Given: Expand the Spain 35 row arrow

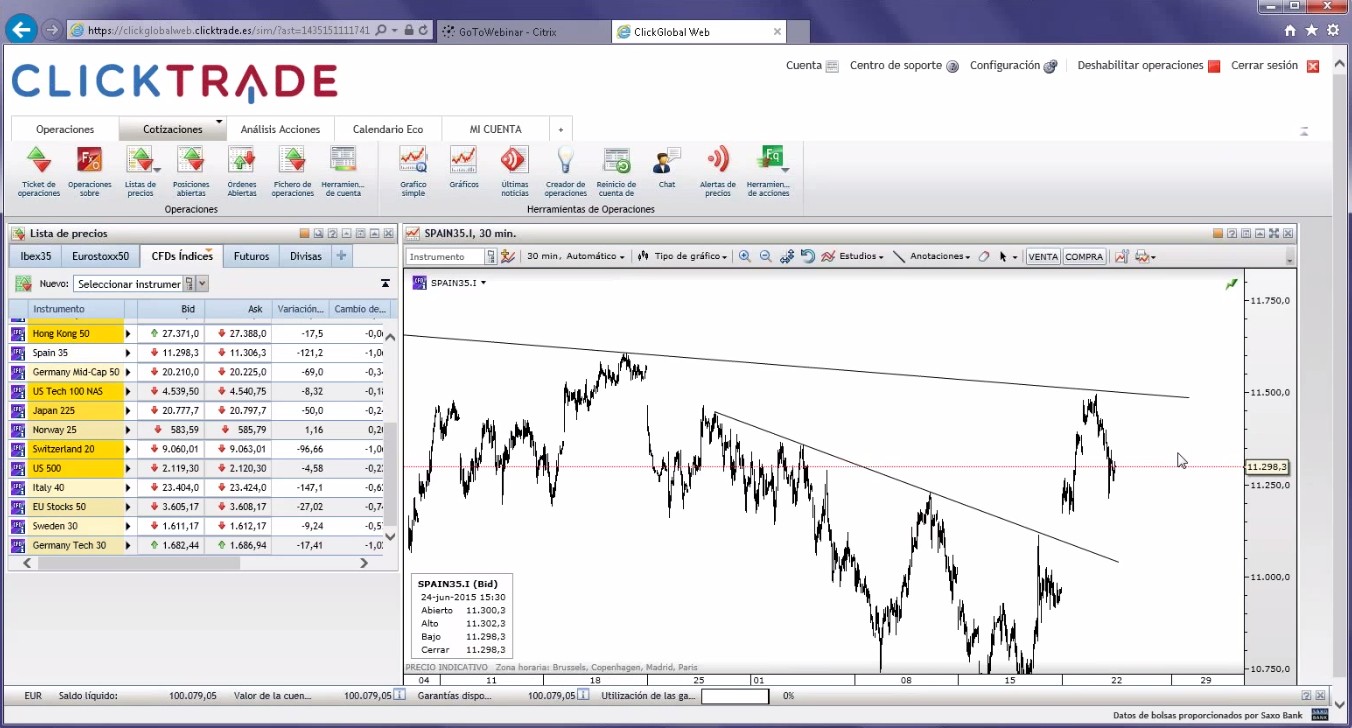Looking at the screenshot, I should pos(128,353).
